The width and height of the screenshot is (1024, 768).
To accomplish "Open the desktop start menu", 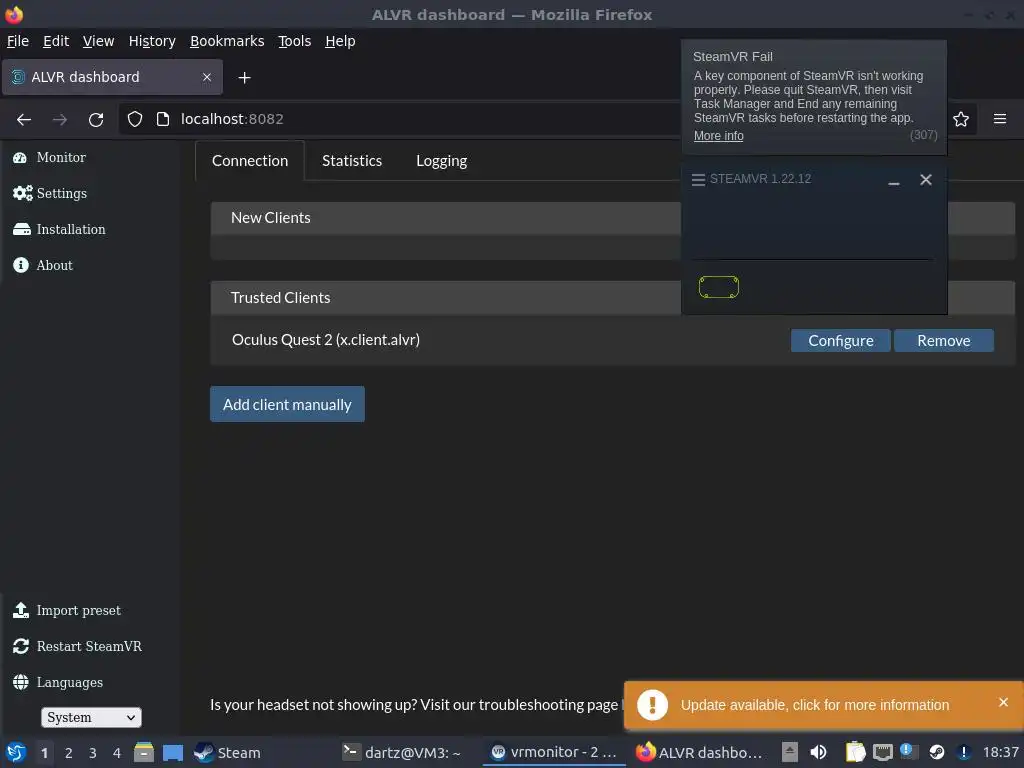I will (x=16, y=752).
